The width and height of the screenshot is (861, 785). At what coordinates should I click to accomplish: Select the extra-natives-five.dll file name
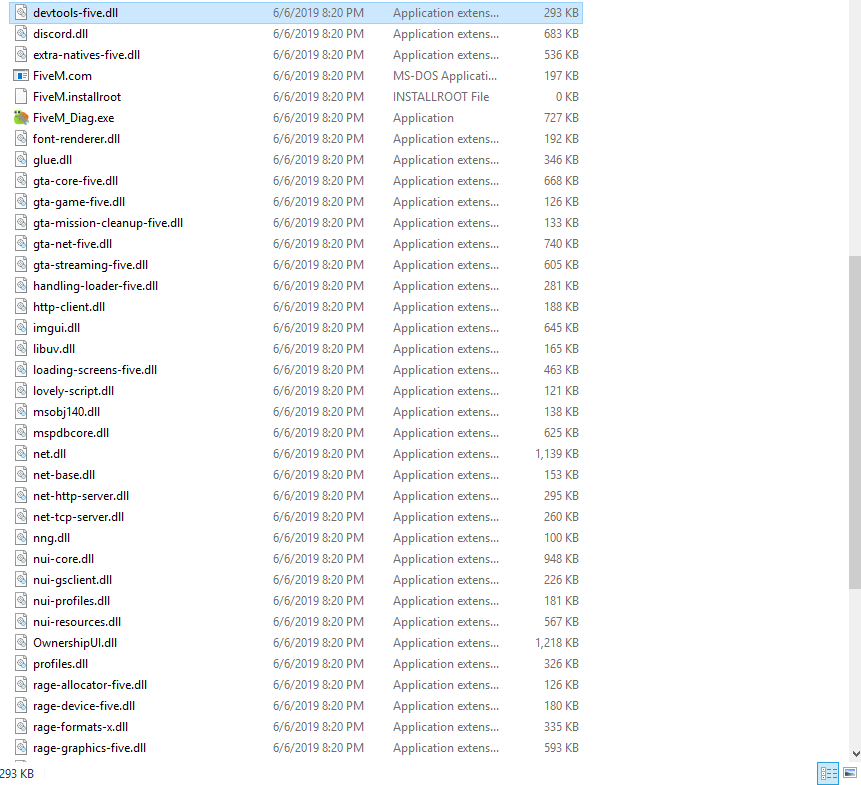point(86,55)
